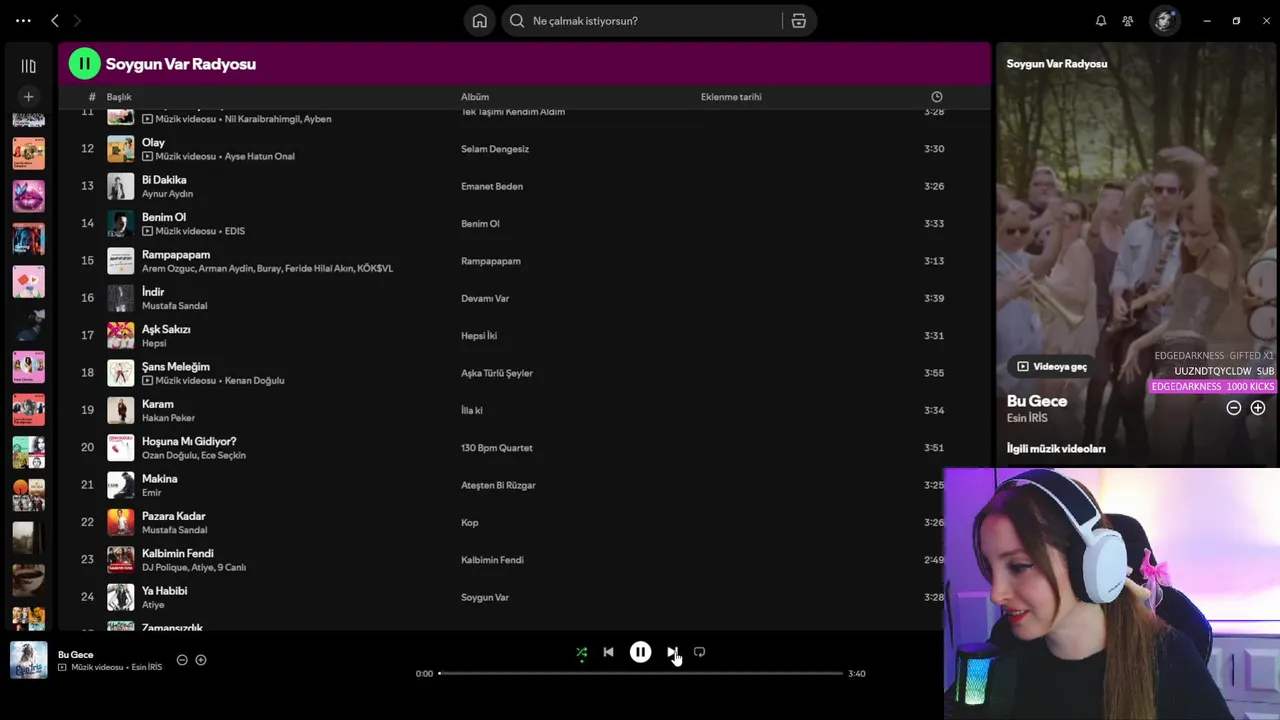Viewport: 1280px width, 720px height.
Task: Sort by the Albüm column header
Action: tap(475, 97)
